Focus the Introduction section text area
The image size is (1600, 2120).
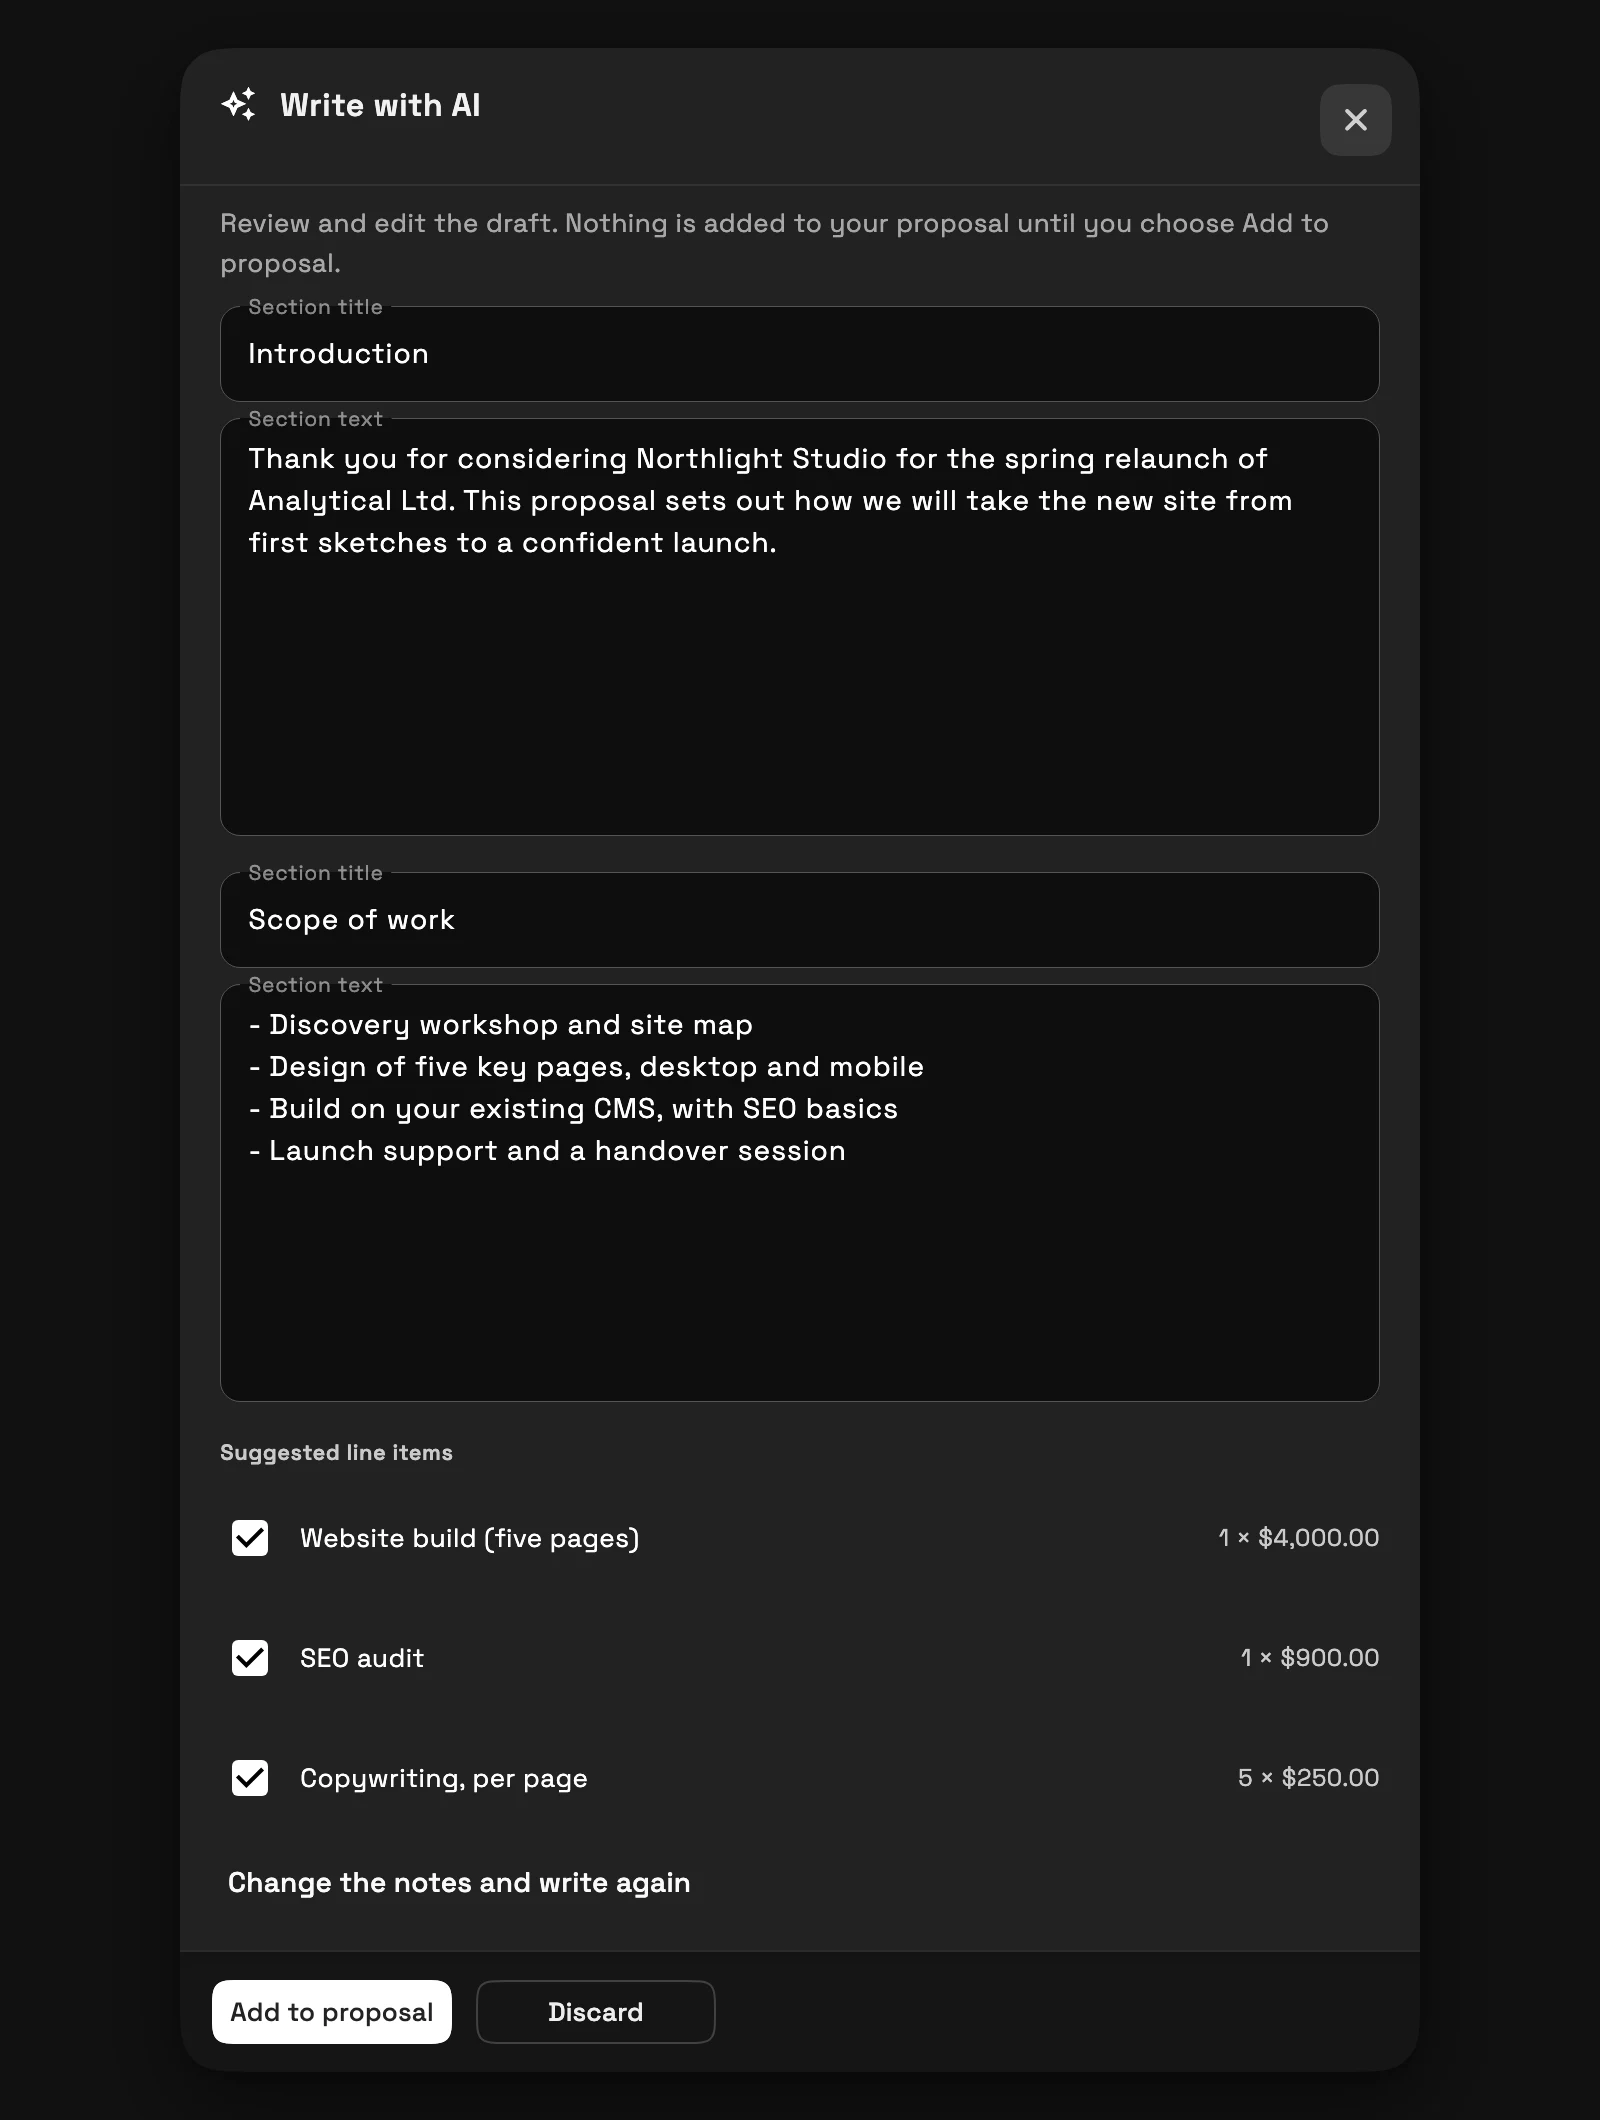[800, 627]
